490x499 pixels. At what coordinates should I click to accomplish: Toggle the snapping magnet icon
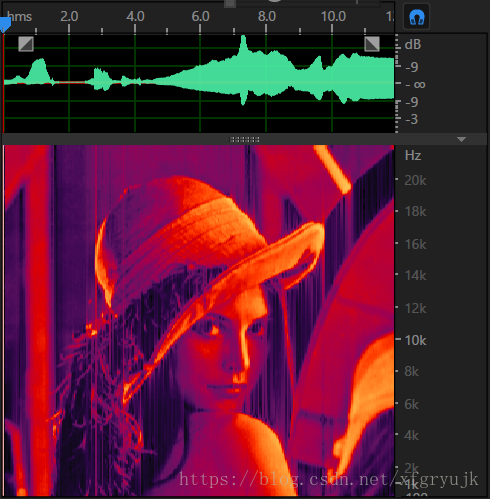click(416, 17)
